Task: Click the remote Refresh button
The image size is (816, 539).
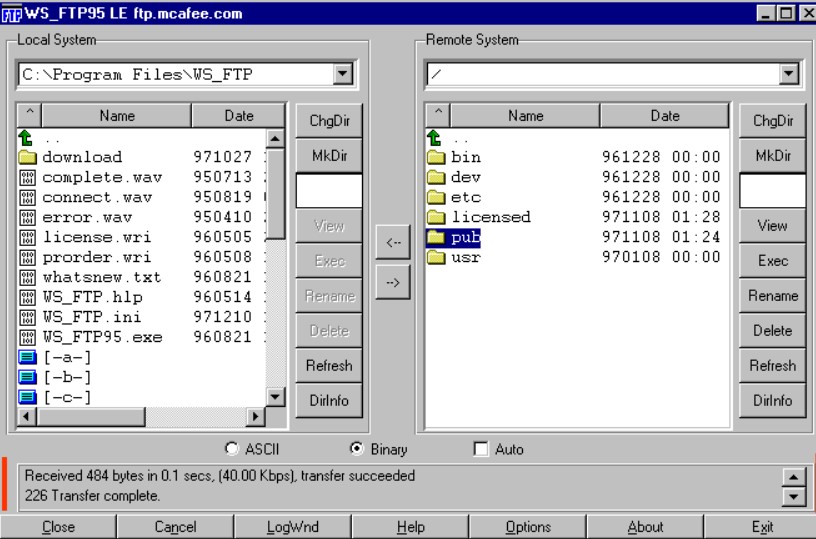Action: point(772,366)
